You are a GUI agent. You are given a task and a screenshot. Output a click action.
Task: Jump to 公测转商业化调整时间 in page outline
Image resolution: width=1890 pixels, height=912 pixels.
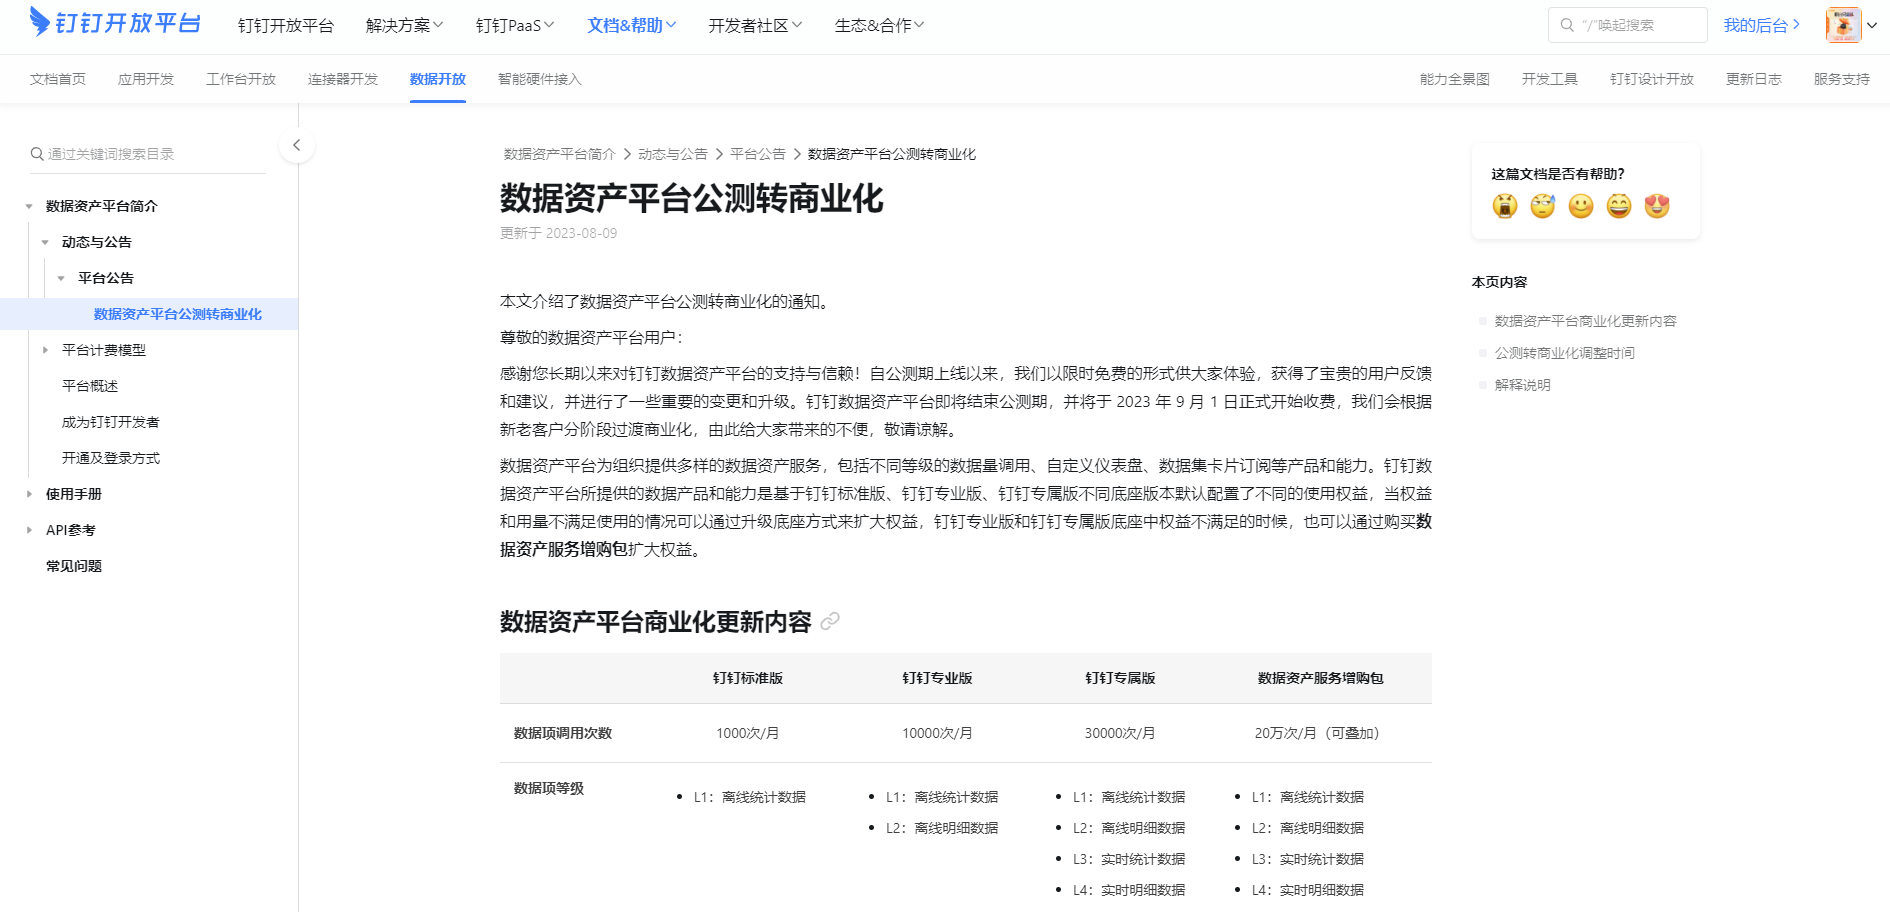click(x=1564, y=353)
